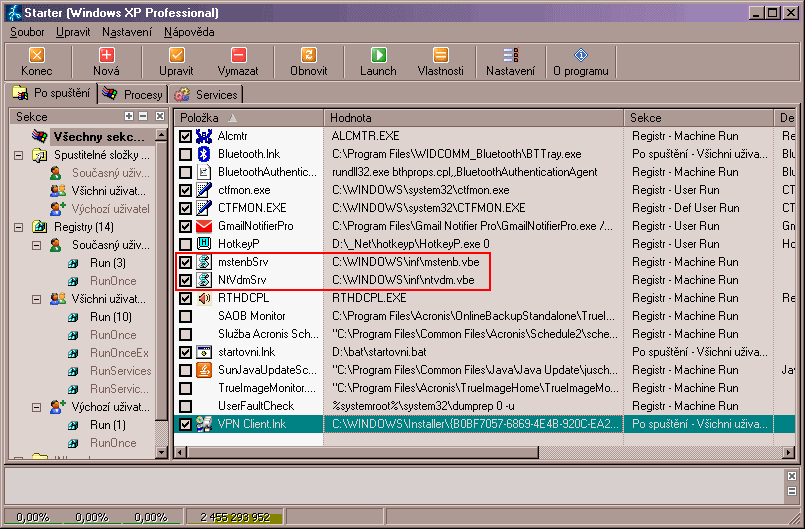Enable the SAOB Monitor checkbox
Image resolution: width=805 pixels, height=529 pixels.
point(185,316)
